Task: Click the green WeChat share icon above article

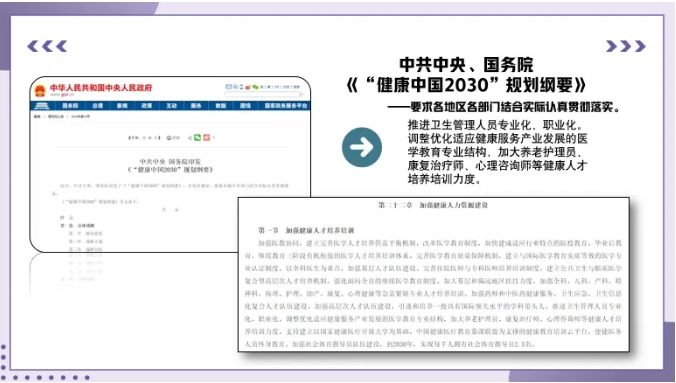Action: 197,138
